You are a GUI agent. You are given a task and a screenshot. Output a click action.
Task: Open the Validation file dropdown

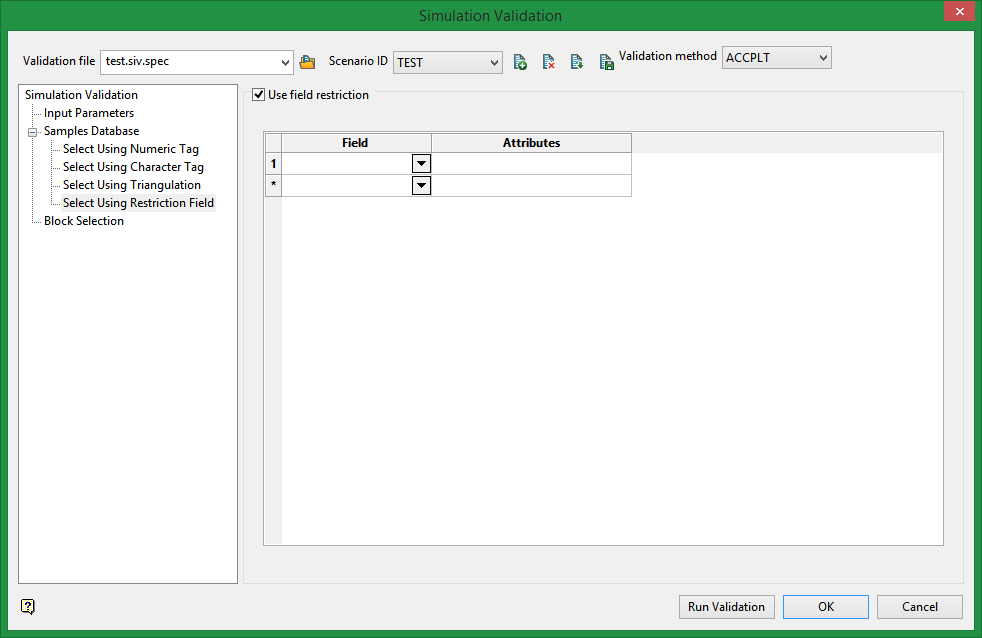[x=285, y=62]
